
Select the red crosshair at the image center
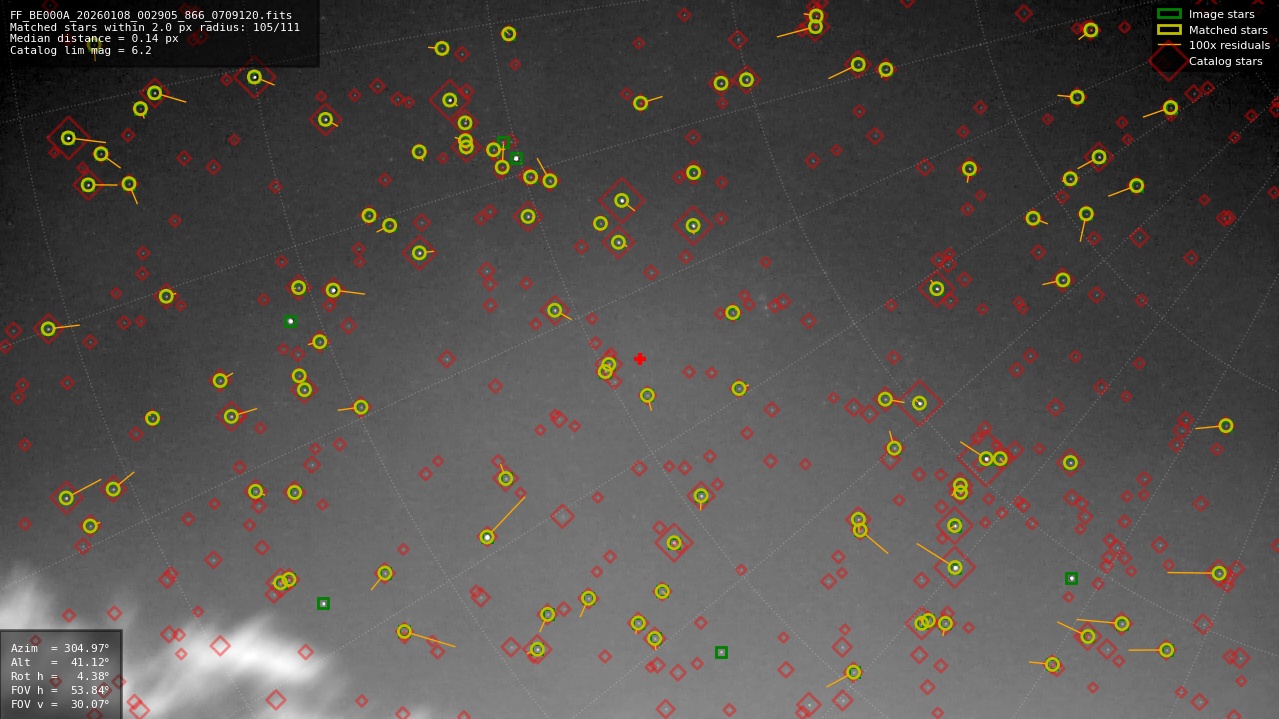(640, 358)
